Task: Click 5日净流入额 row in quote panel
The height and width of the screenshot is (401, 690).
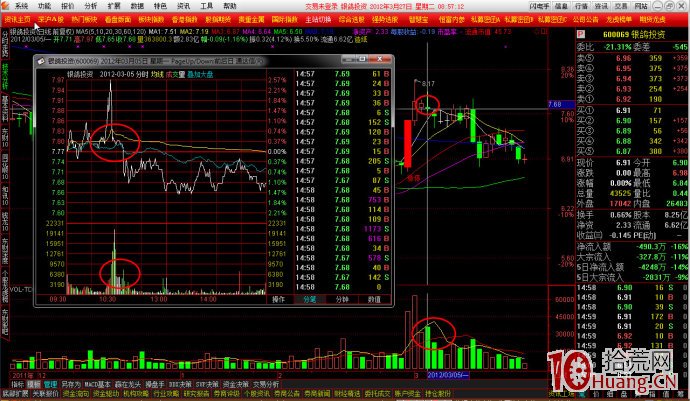Action: pyautogui.click(x=632, y=267)
